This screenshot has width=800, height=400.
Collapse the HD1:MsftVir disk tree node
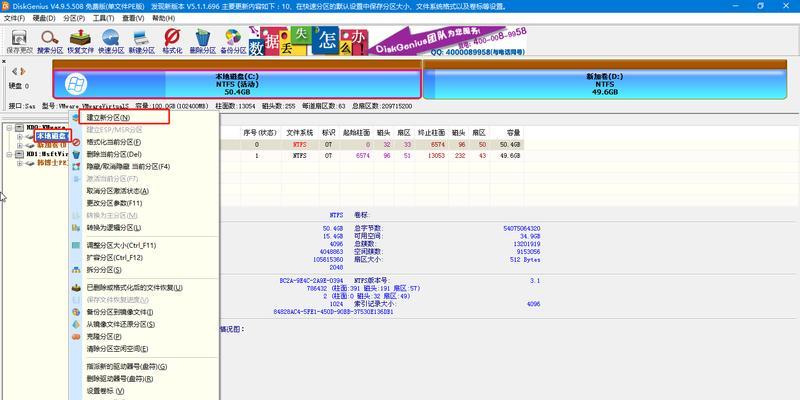[10, 154]
